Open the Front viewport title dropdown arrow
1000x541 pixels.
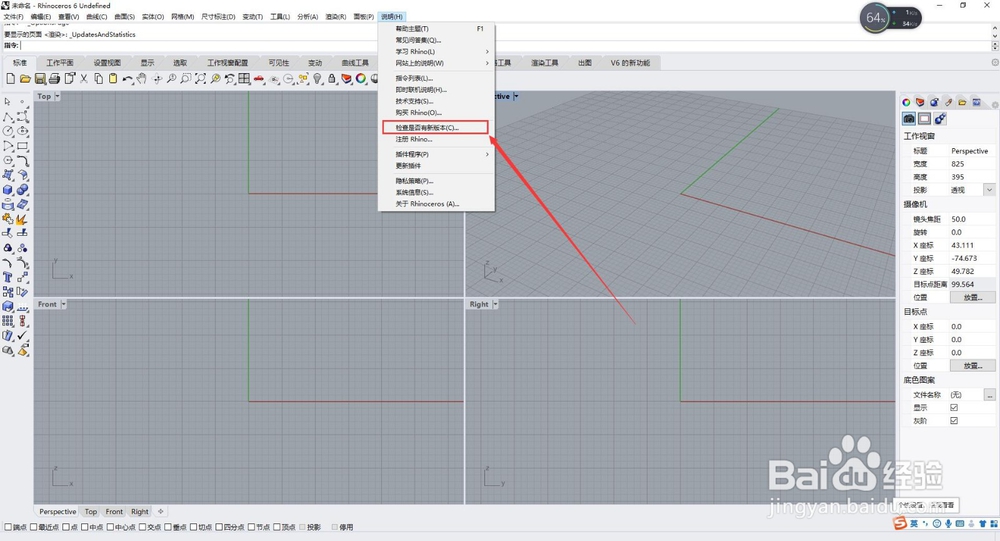click(x=63, y=304)
